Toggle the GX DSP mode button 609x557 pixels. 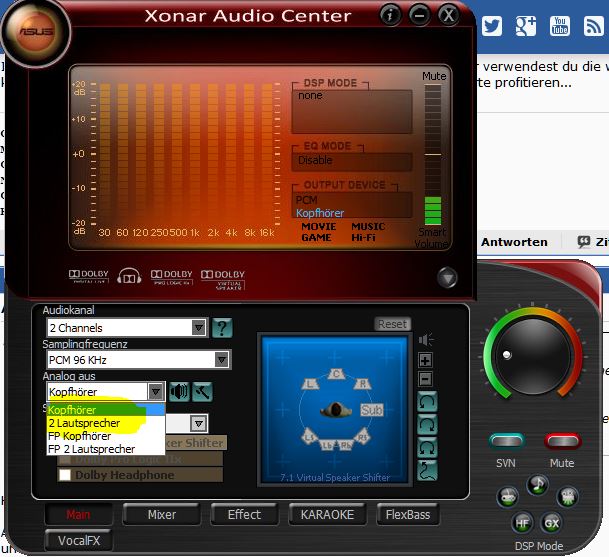[551, 523]
